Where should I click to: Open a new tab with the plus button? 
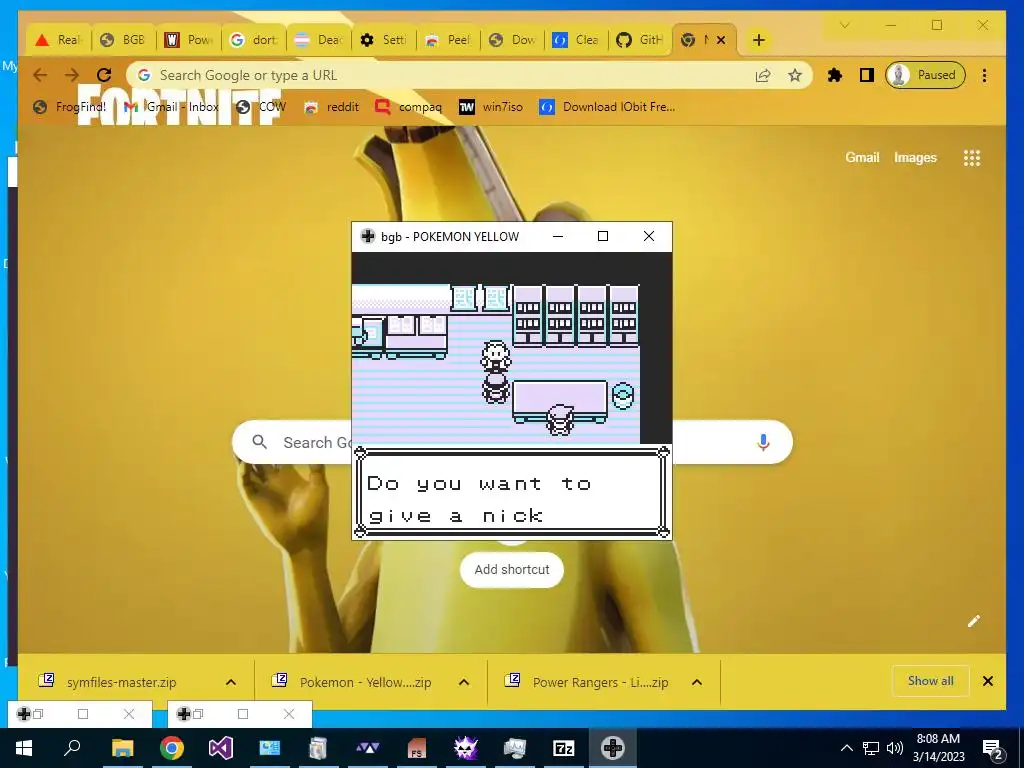(x=759, y=40)
